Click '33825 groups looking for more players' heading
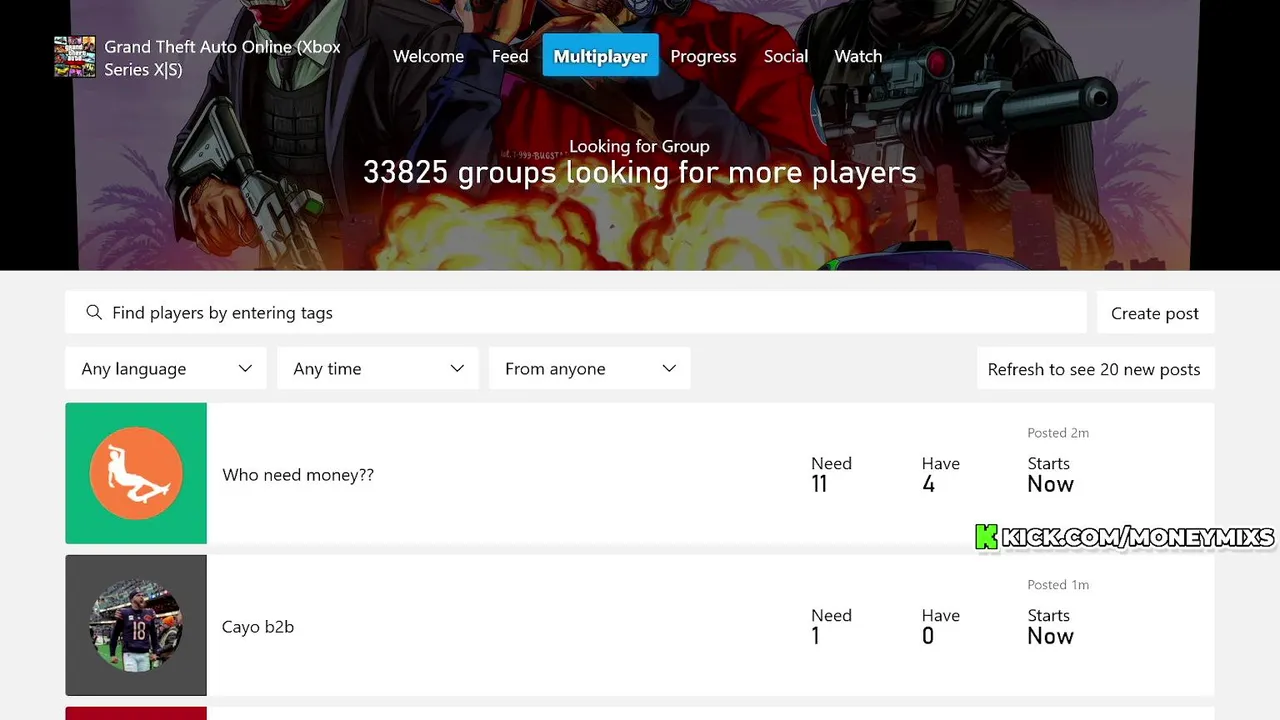 coord(640,172)
